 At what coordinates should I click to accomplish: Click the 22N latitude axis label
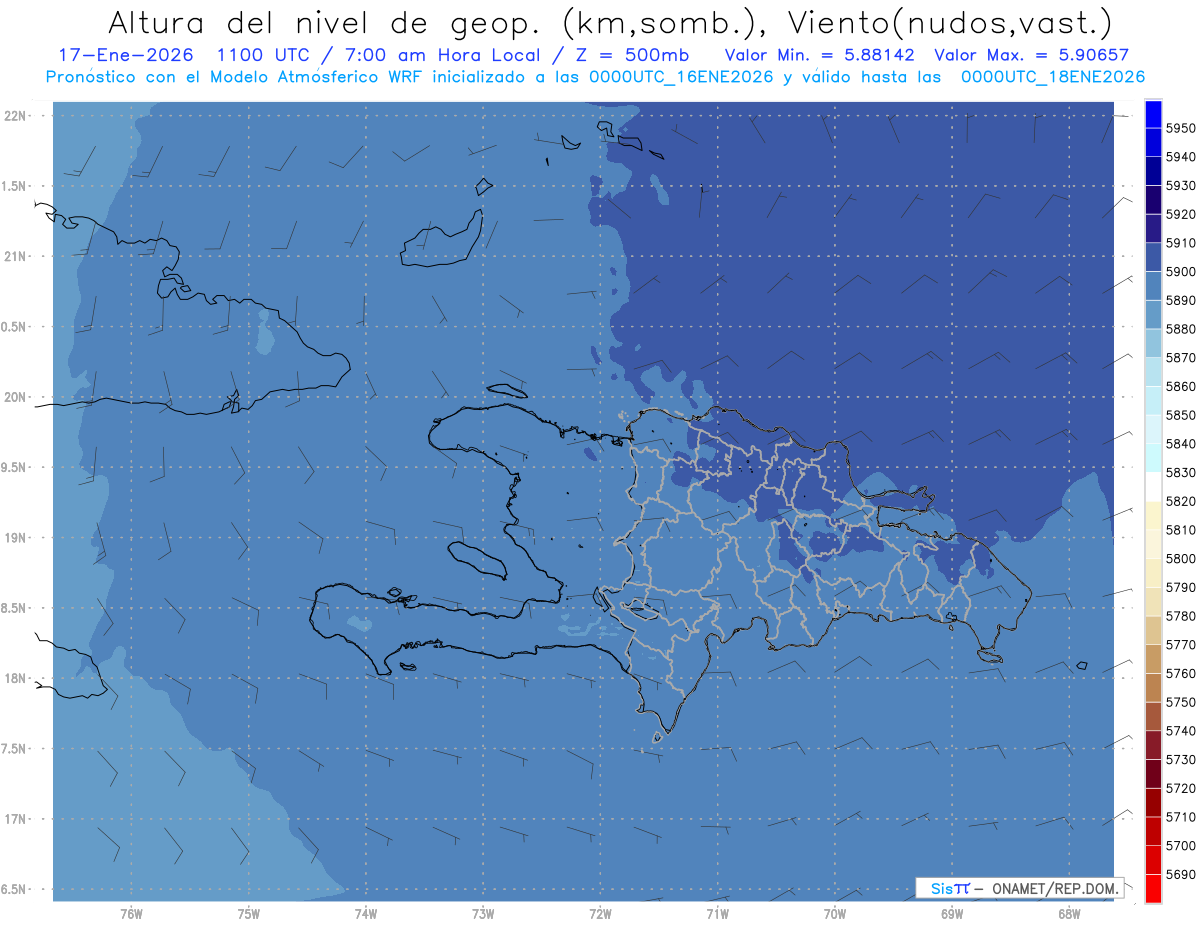pyautogui.click(x=15, y=116)
